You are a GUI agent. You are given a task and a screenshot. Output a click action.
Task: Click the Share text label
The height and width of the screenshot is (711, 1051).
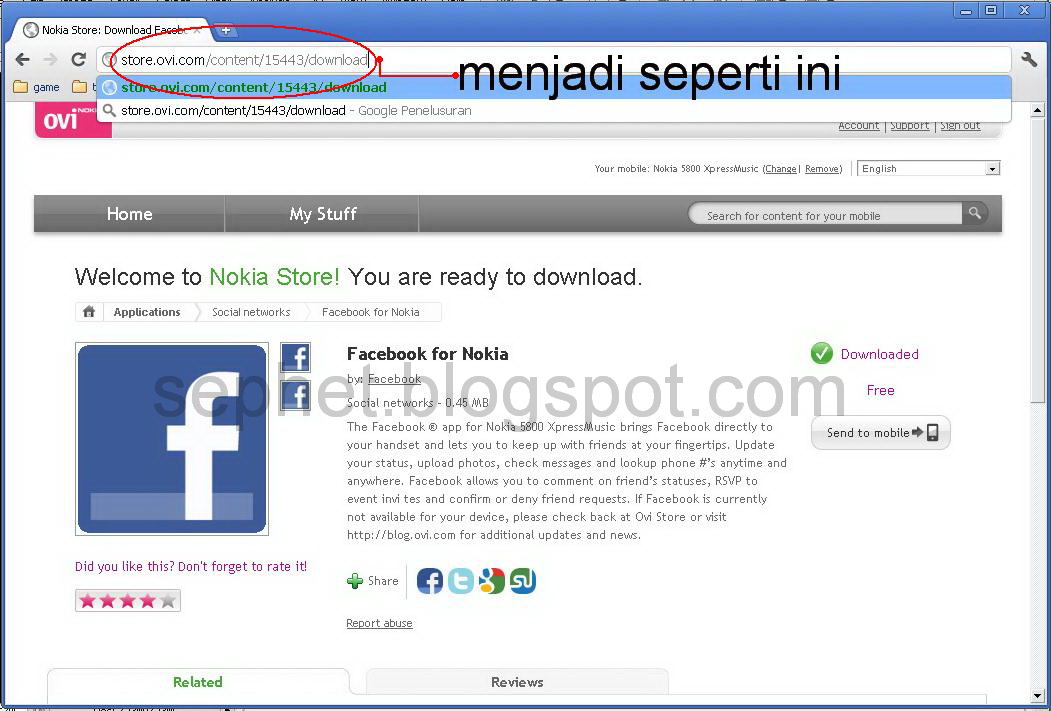point(383,581)
